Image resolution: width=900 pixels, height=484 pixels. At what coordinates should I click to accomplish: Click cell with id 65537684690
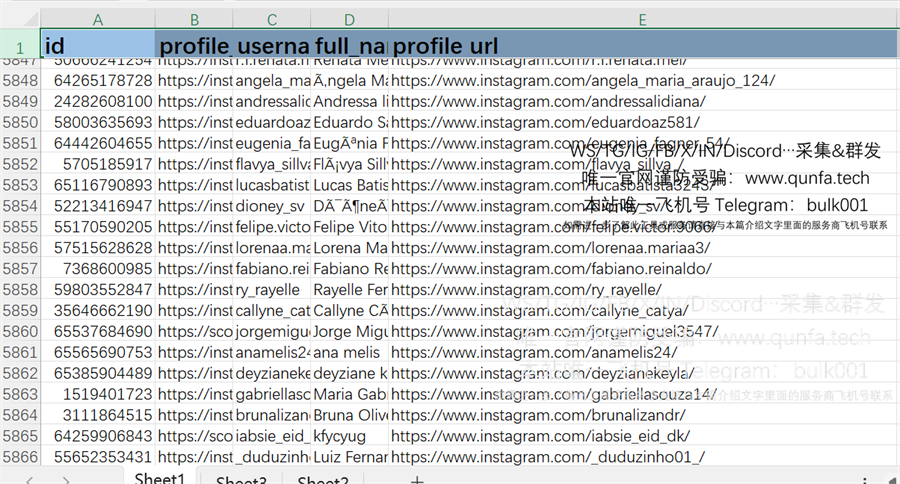[98, 331]
